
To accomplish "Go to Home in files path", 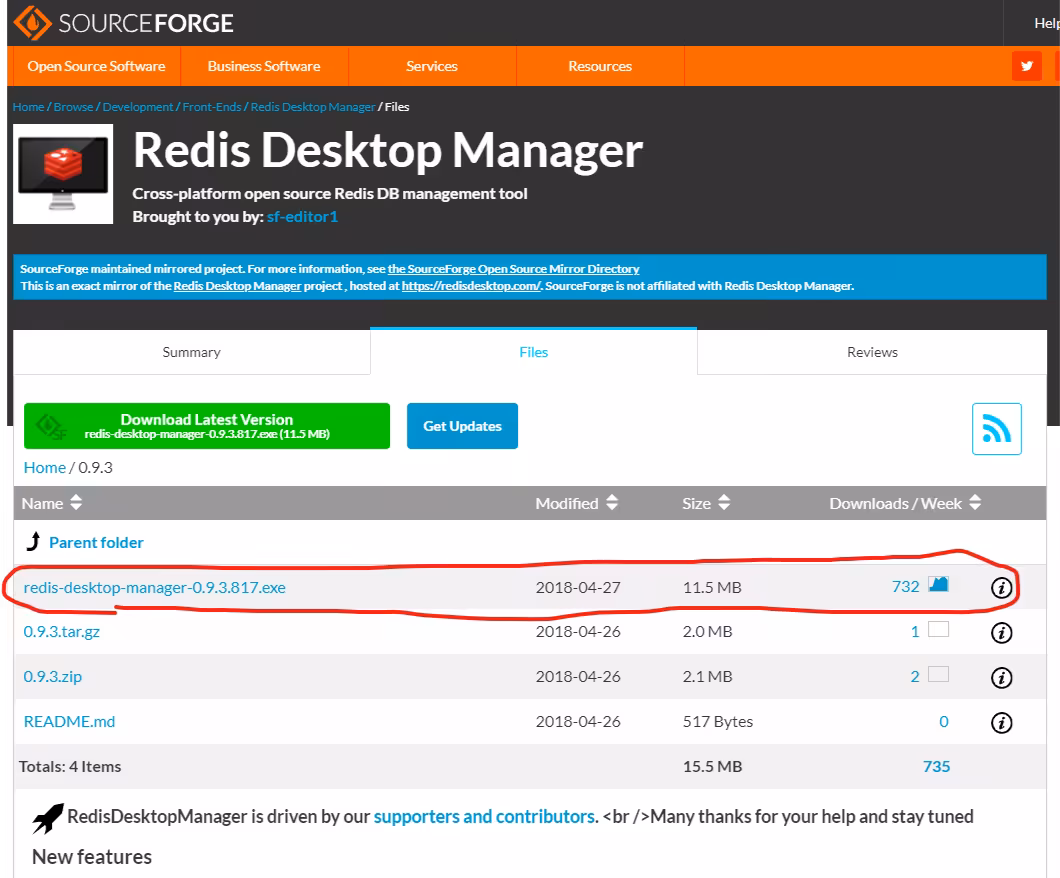I will pyautogui.click(x=45, y=468).
